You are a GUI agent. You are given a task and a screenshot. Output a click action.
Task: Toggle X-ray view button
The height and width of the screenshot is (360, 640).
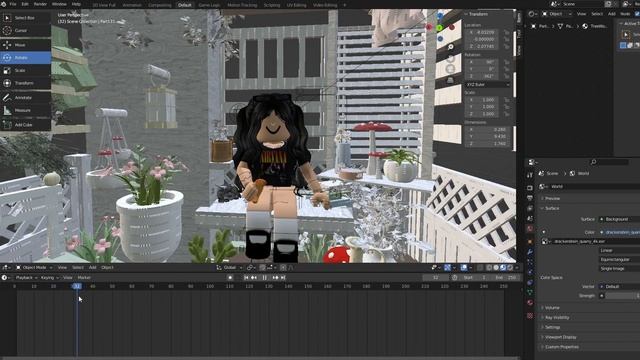pos(480,268)
